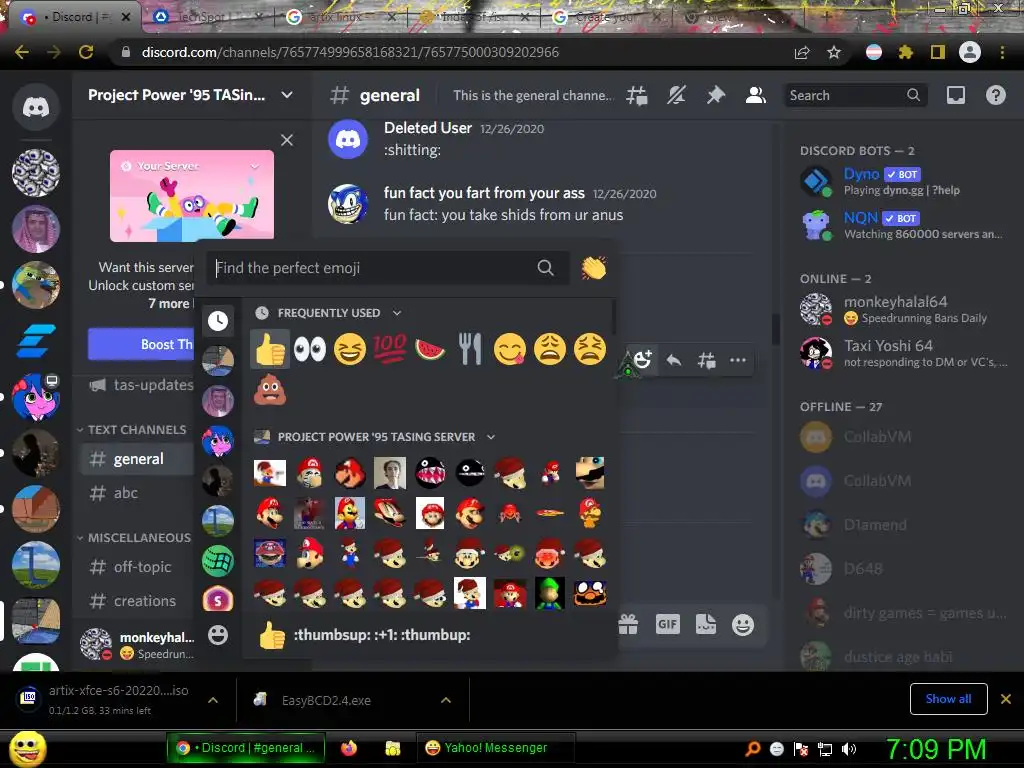Screen dimensions: 1024x768
Task: Collapse the Text Channels category
Action: [x=132, y=430]
